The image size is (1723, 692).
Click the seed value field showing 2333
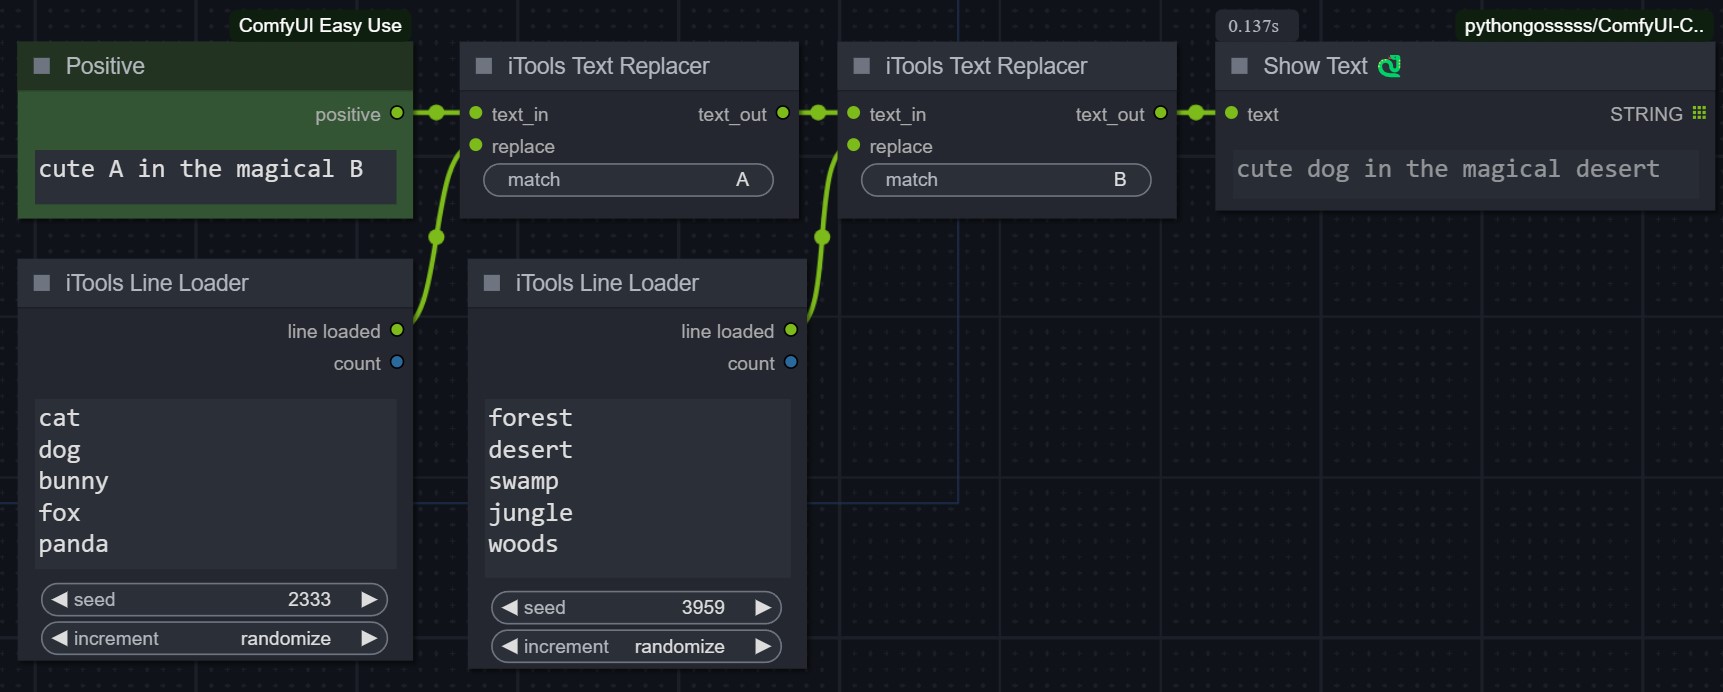coord(214,599)
